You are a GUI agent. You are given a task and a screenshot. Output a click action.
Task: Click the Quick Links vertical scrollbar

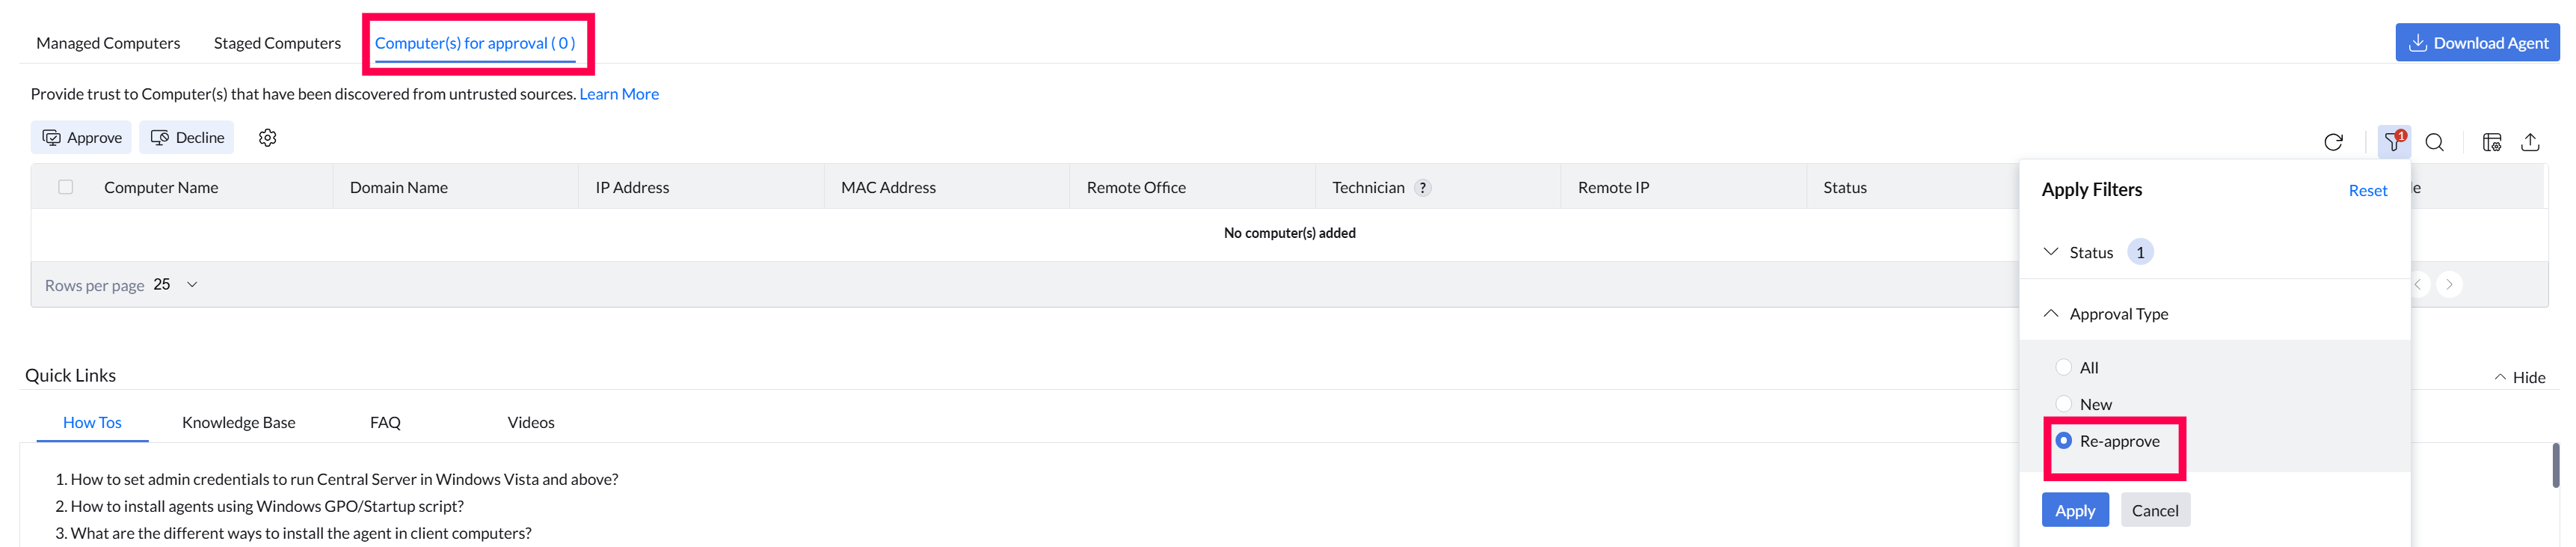pos(2556,466)
